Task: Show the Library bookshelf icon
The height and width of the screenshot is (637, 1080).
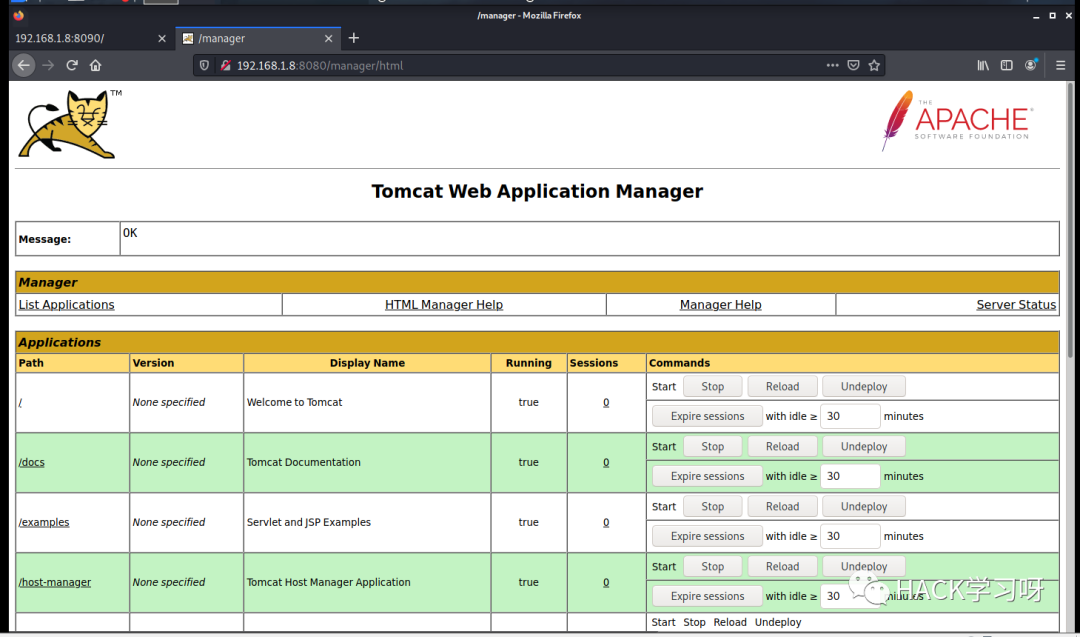Action: point(983,65)
